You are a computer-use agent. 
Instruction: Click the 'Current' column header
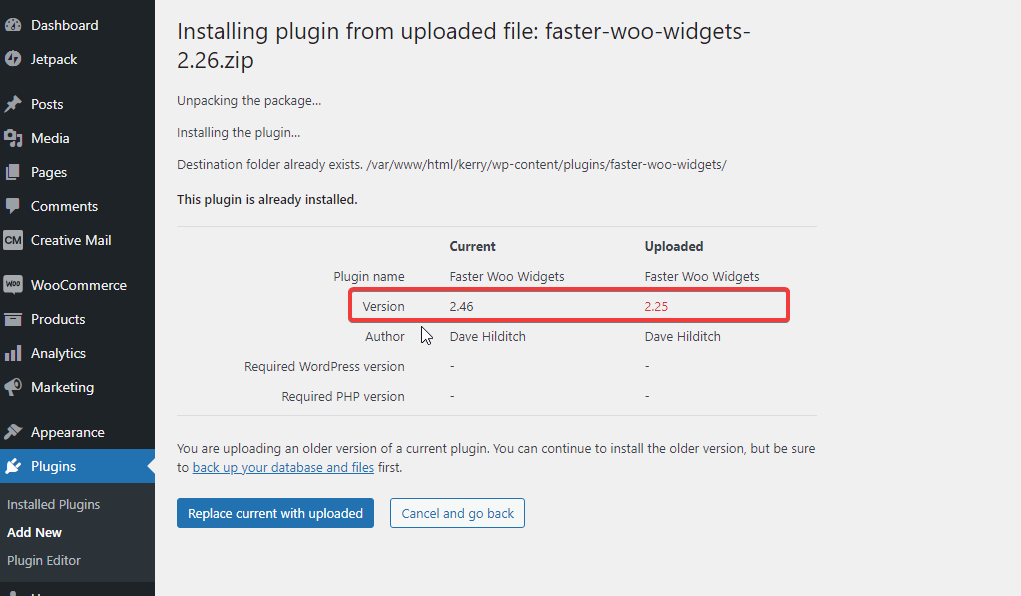click(472, 246)
